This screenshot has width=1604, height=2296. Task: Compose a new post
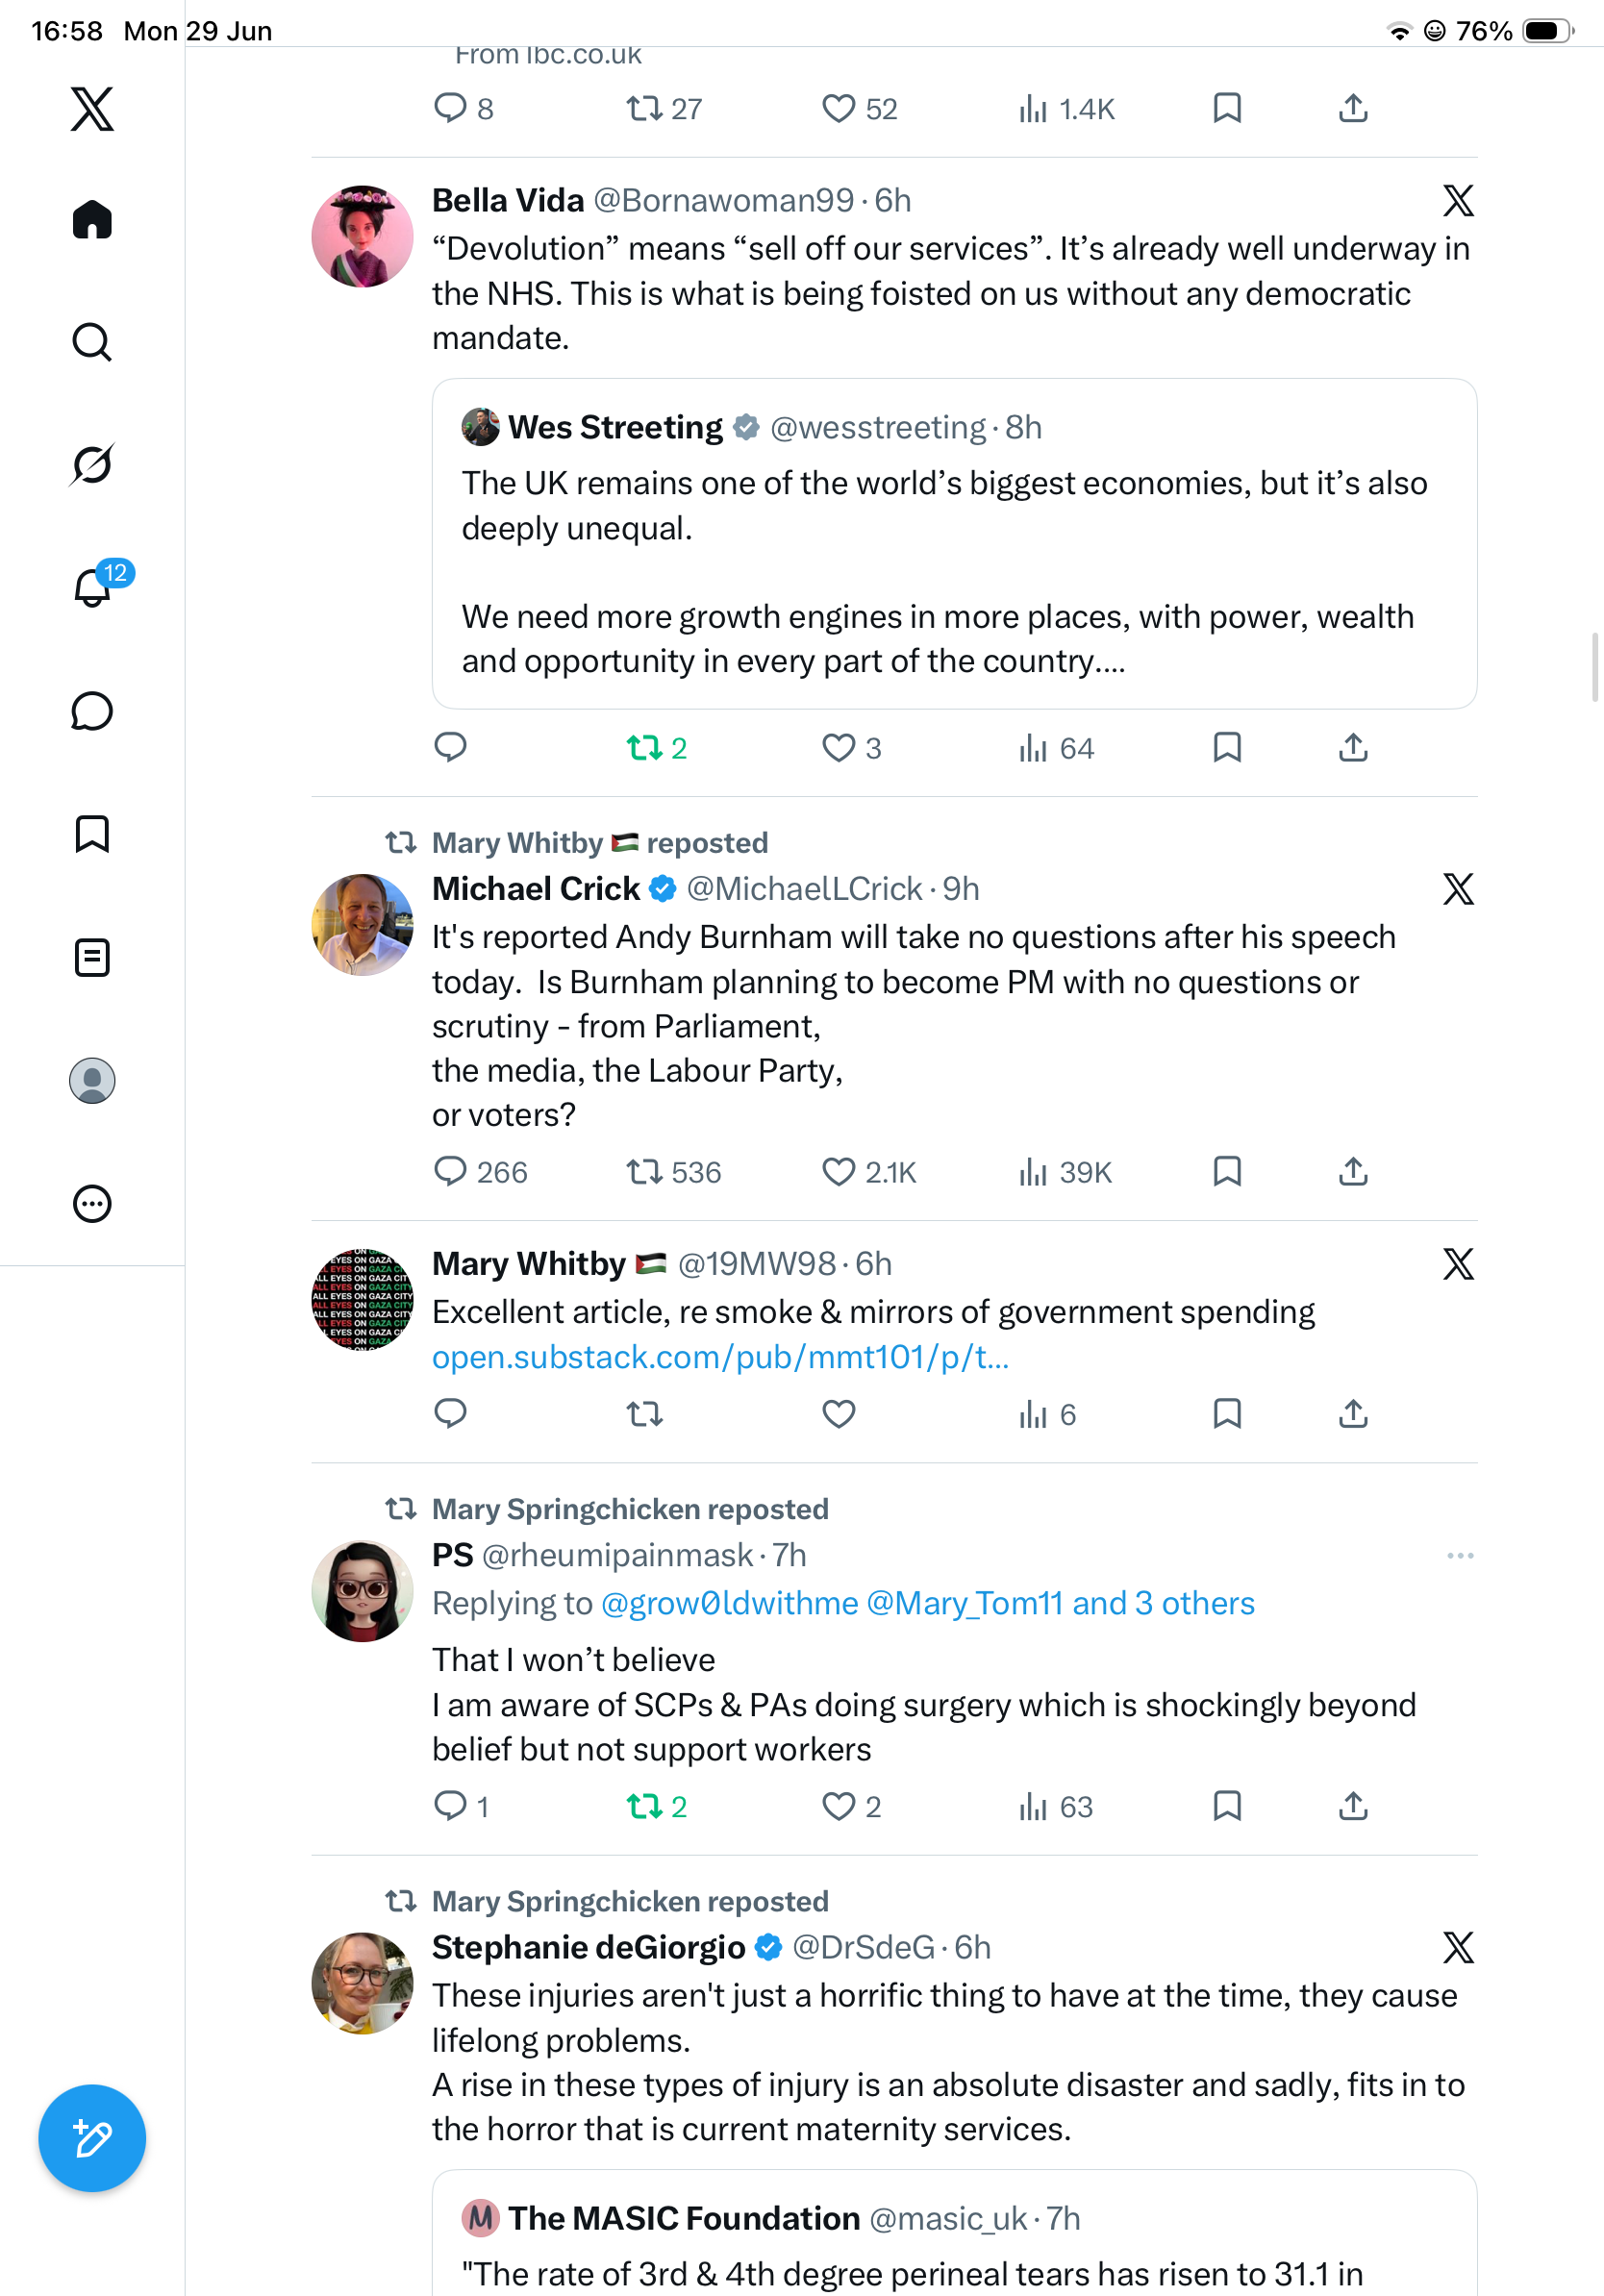point(92,2138)
